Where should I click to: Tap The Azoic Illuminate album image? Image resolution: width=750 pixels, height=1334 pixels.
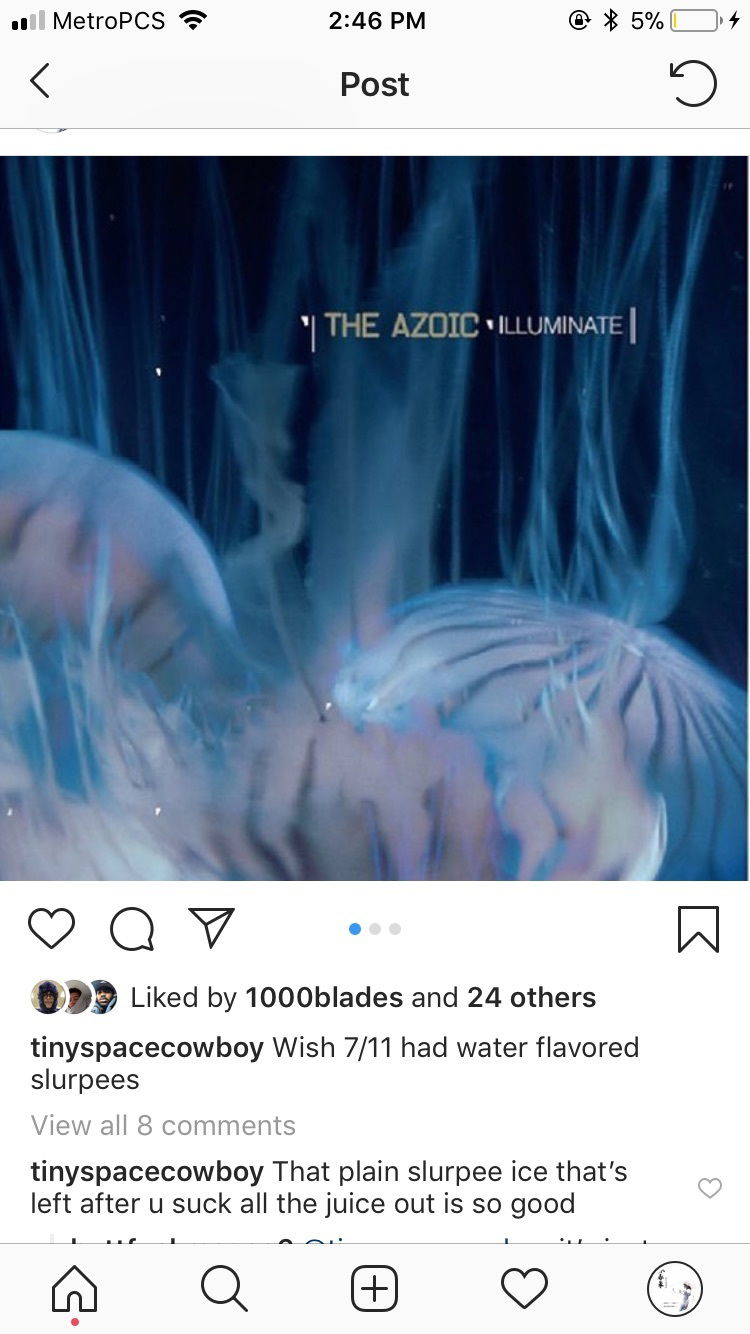[x=374, y=518]
